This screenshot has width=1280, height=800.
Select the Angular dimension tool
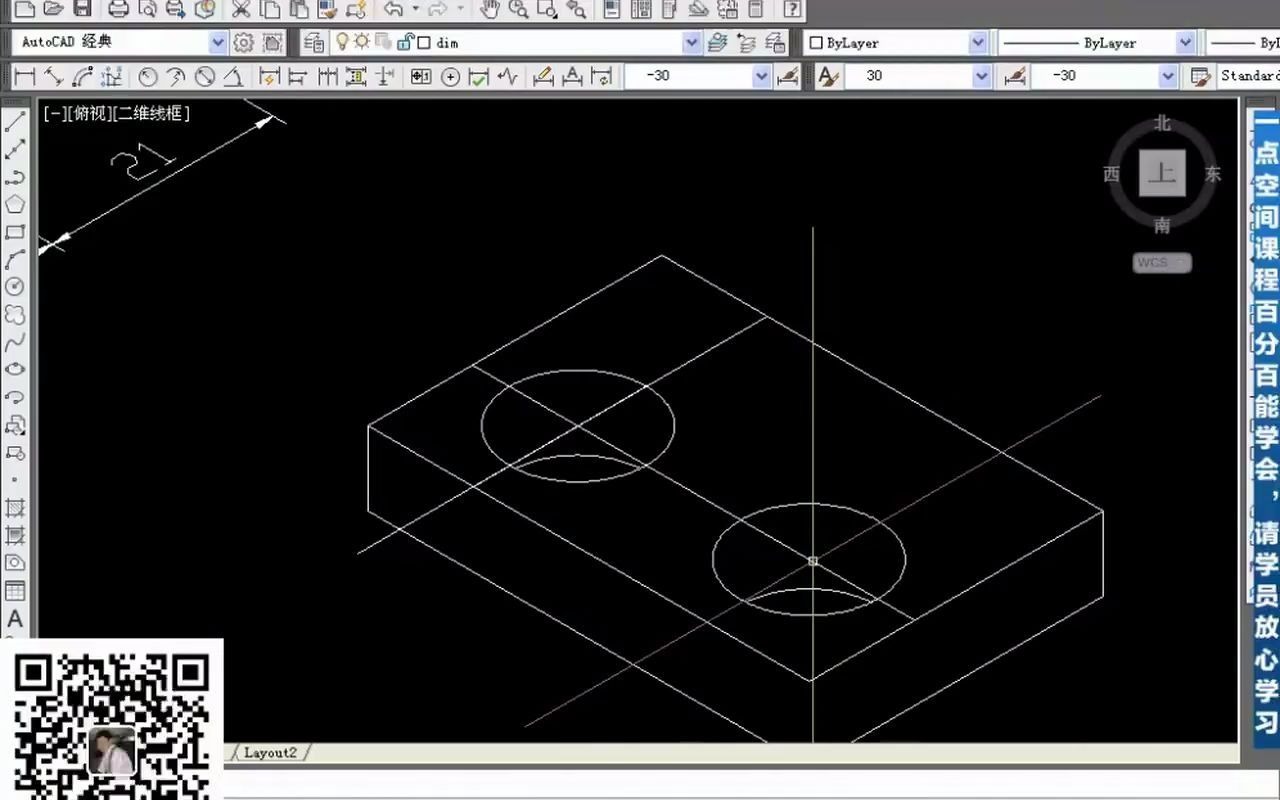(233, 76)
